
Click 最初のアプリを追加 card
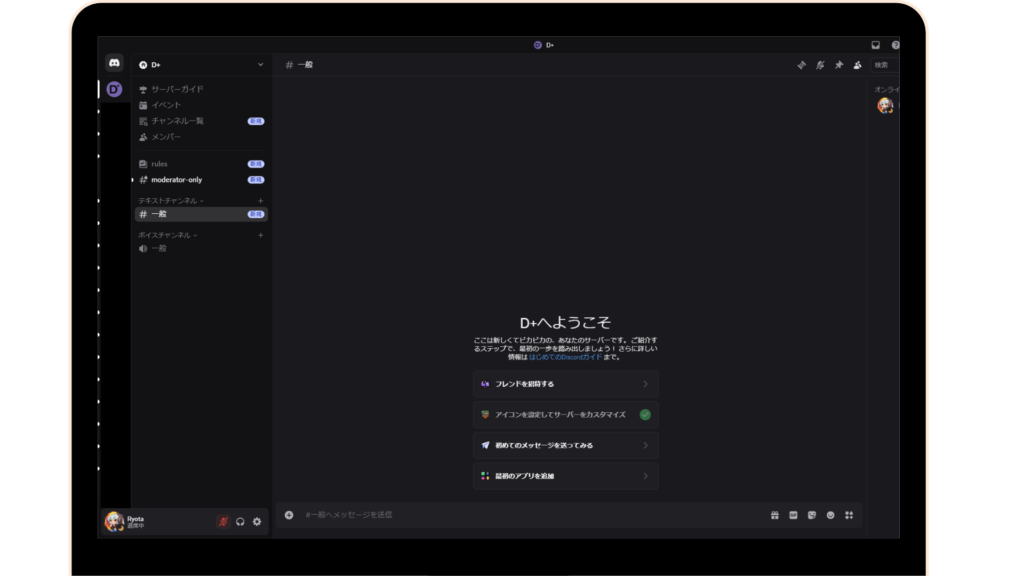566,476
